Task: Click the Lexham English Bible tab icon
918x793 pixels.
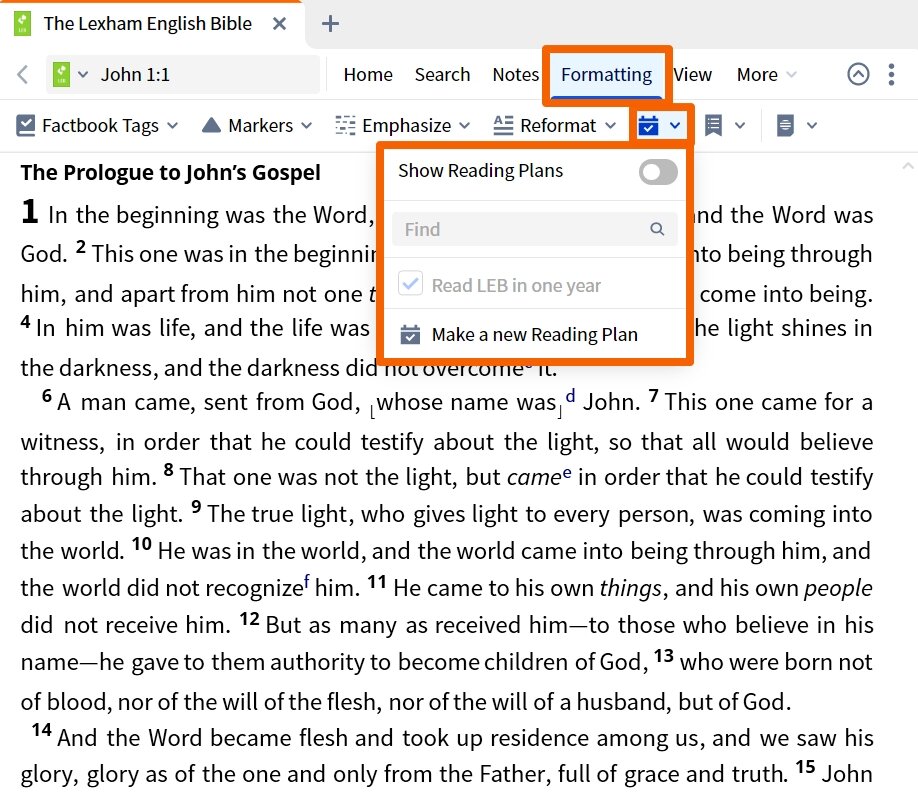Action: (22, 24)
